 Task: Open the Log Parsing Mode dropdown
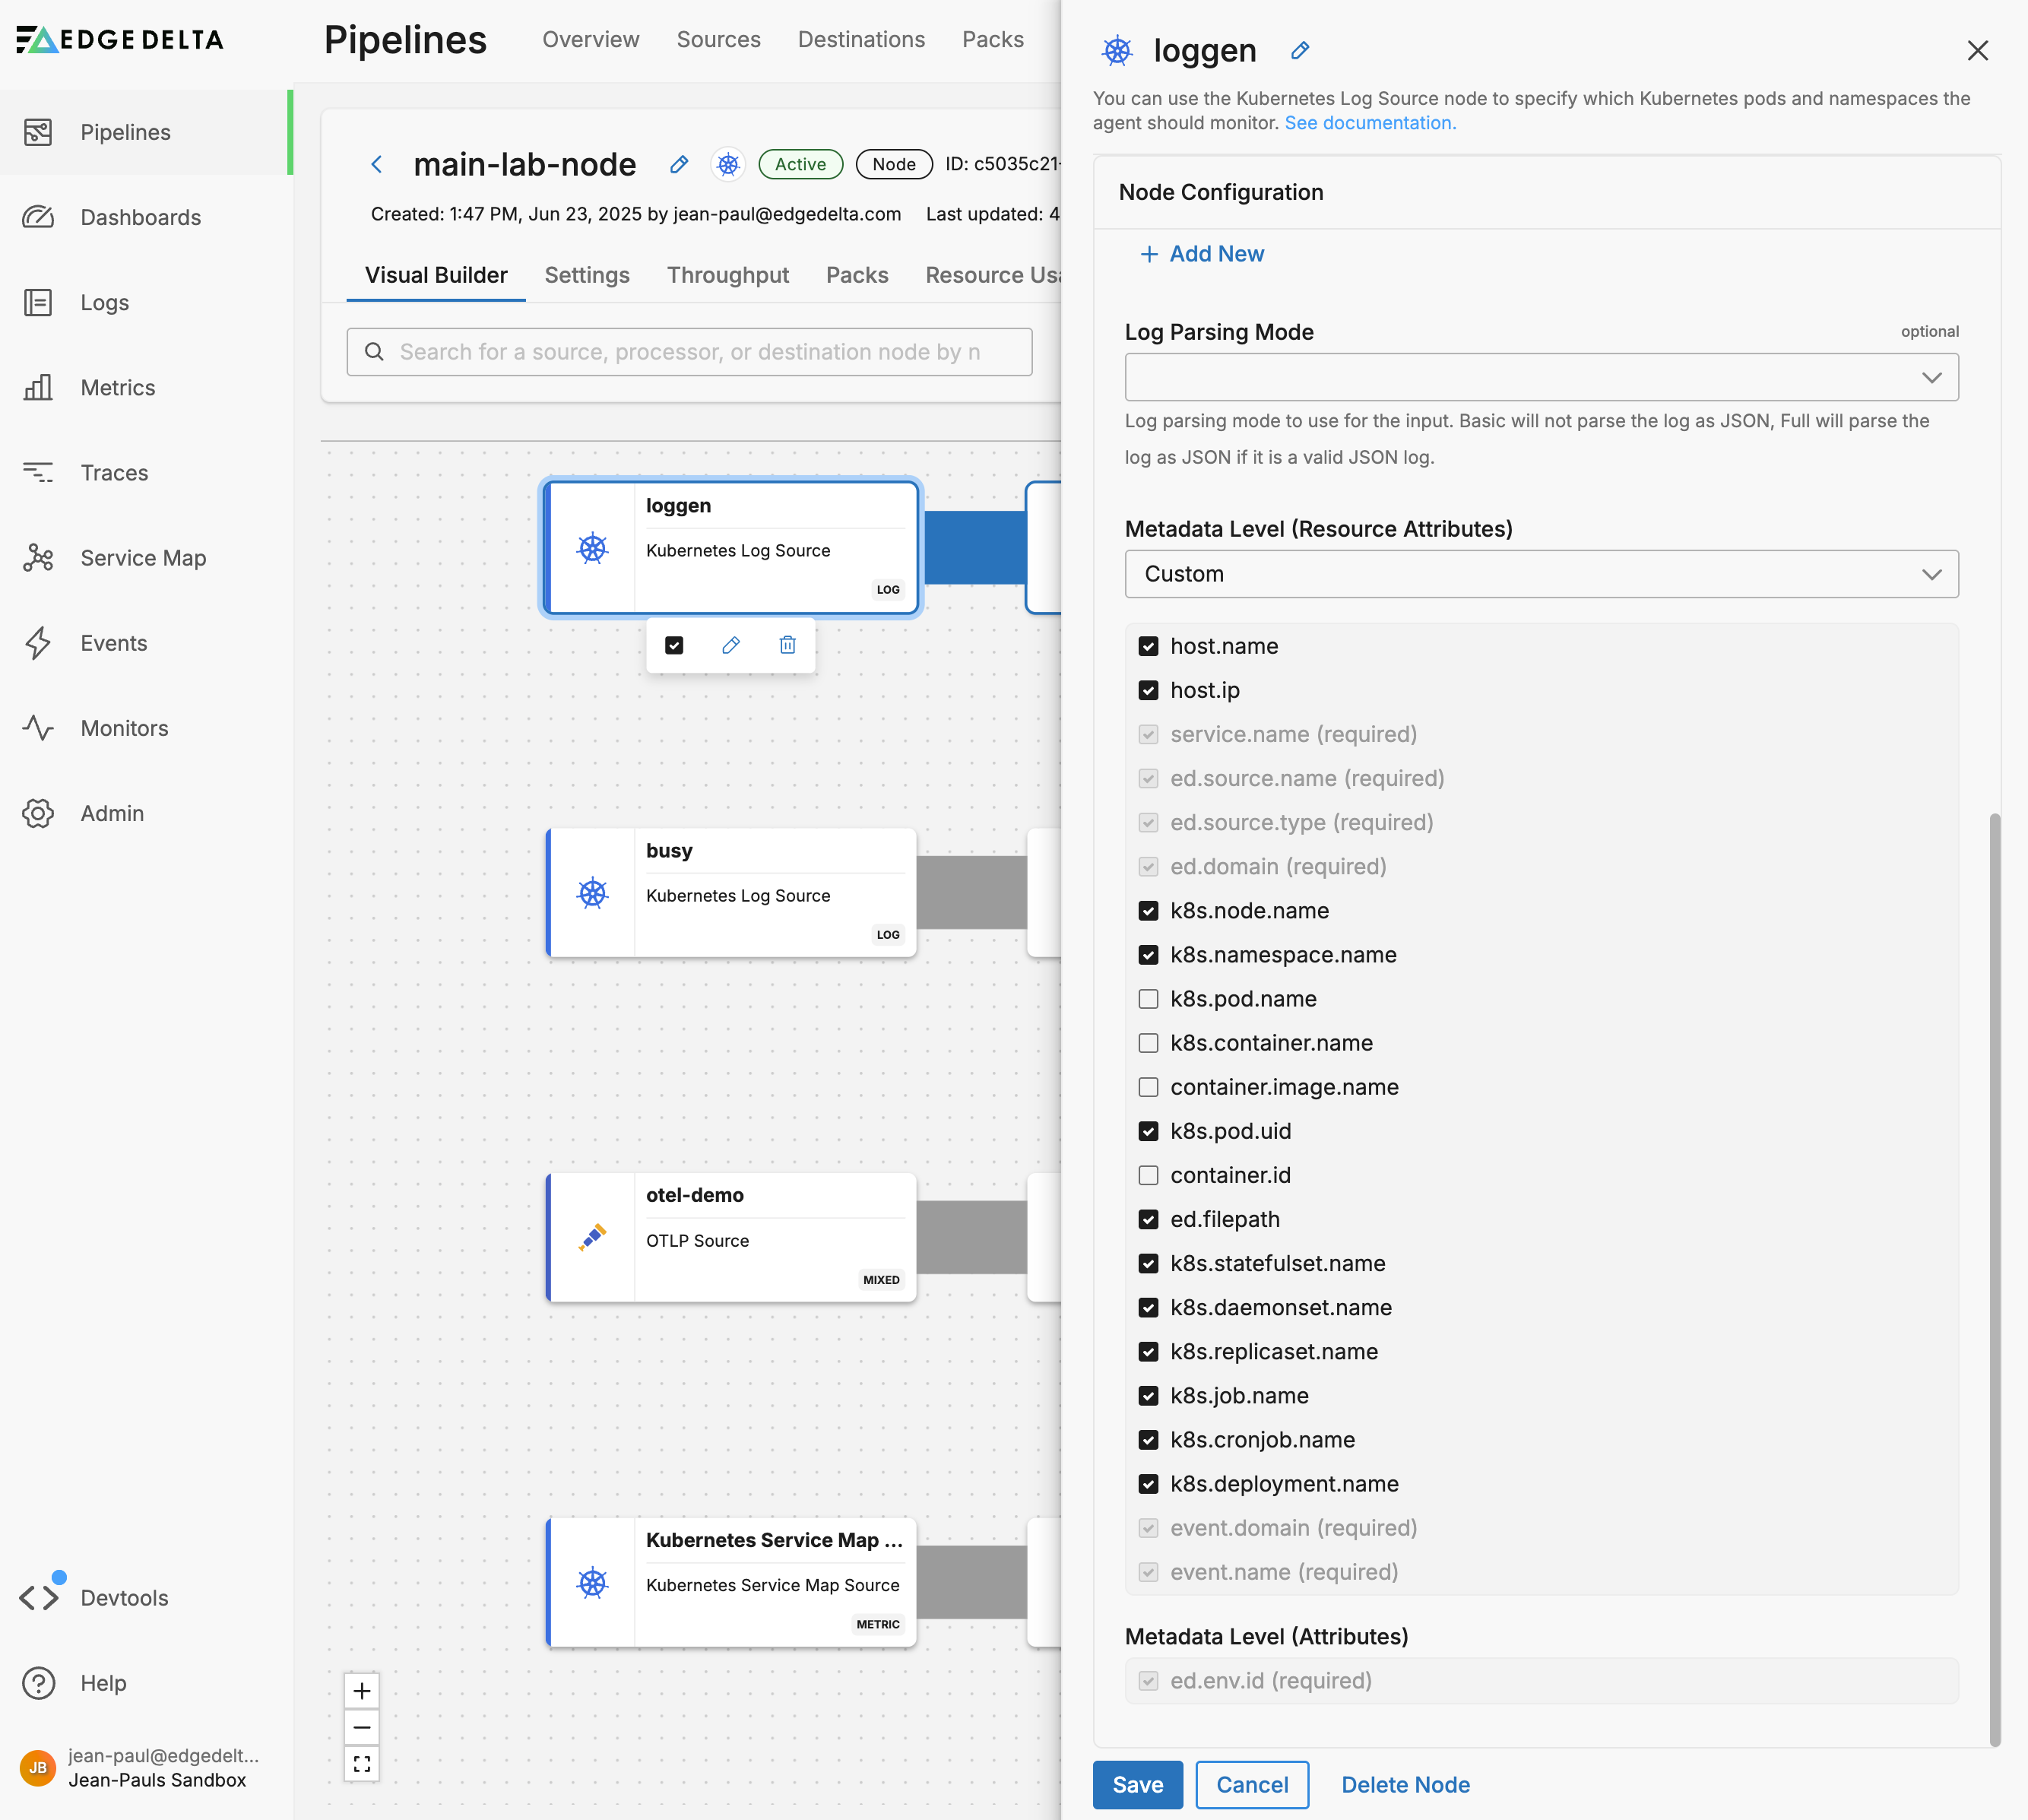click(x=1541, y=377)
